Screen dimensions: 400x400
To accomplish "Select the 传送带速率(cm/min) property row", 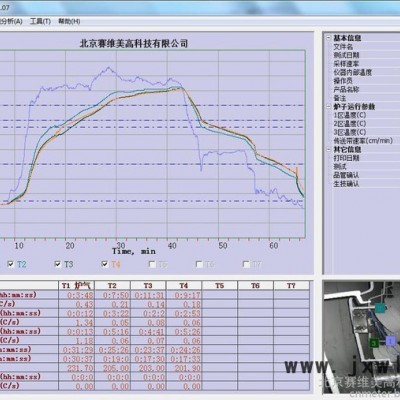I will tap(362, 141).
